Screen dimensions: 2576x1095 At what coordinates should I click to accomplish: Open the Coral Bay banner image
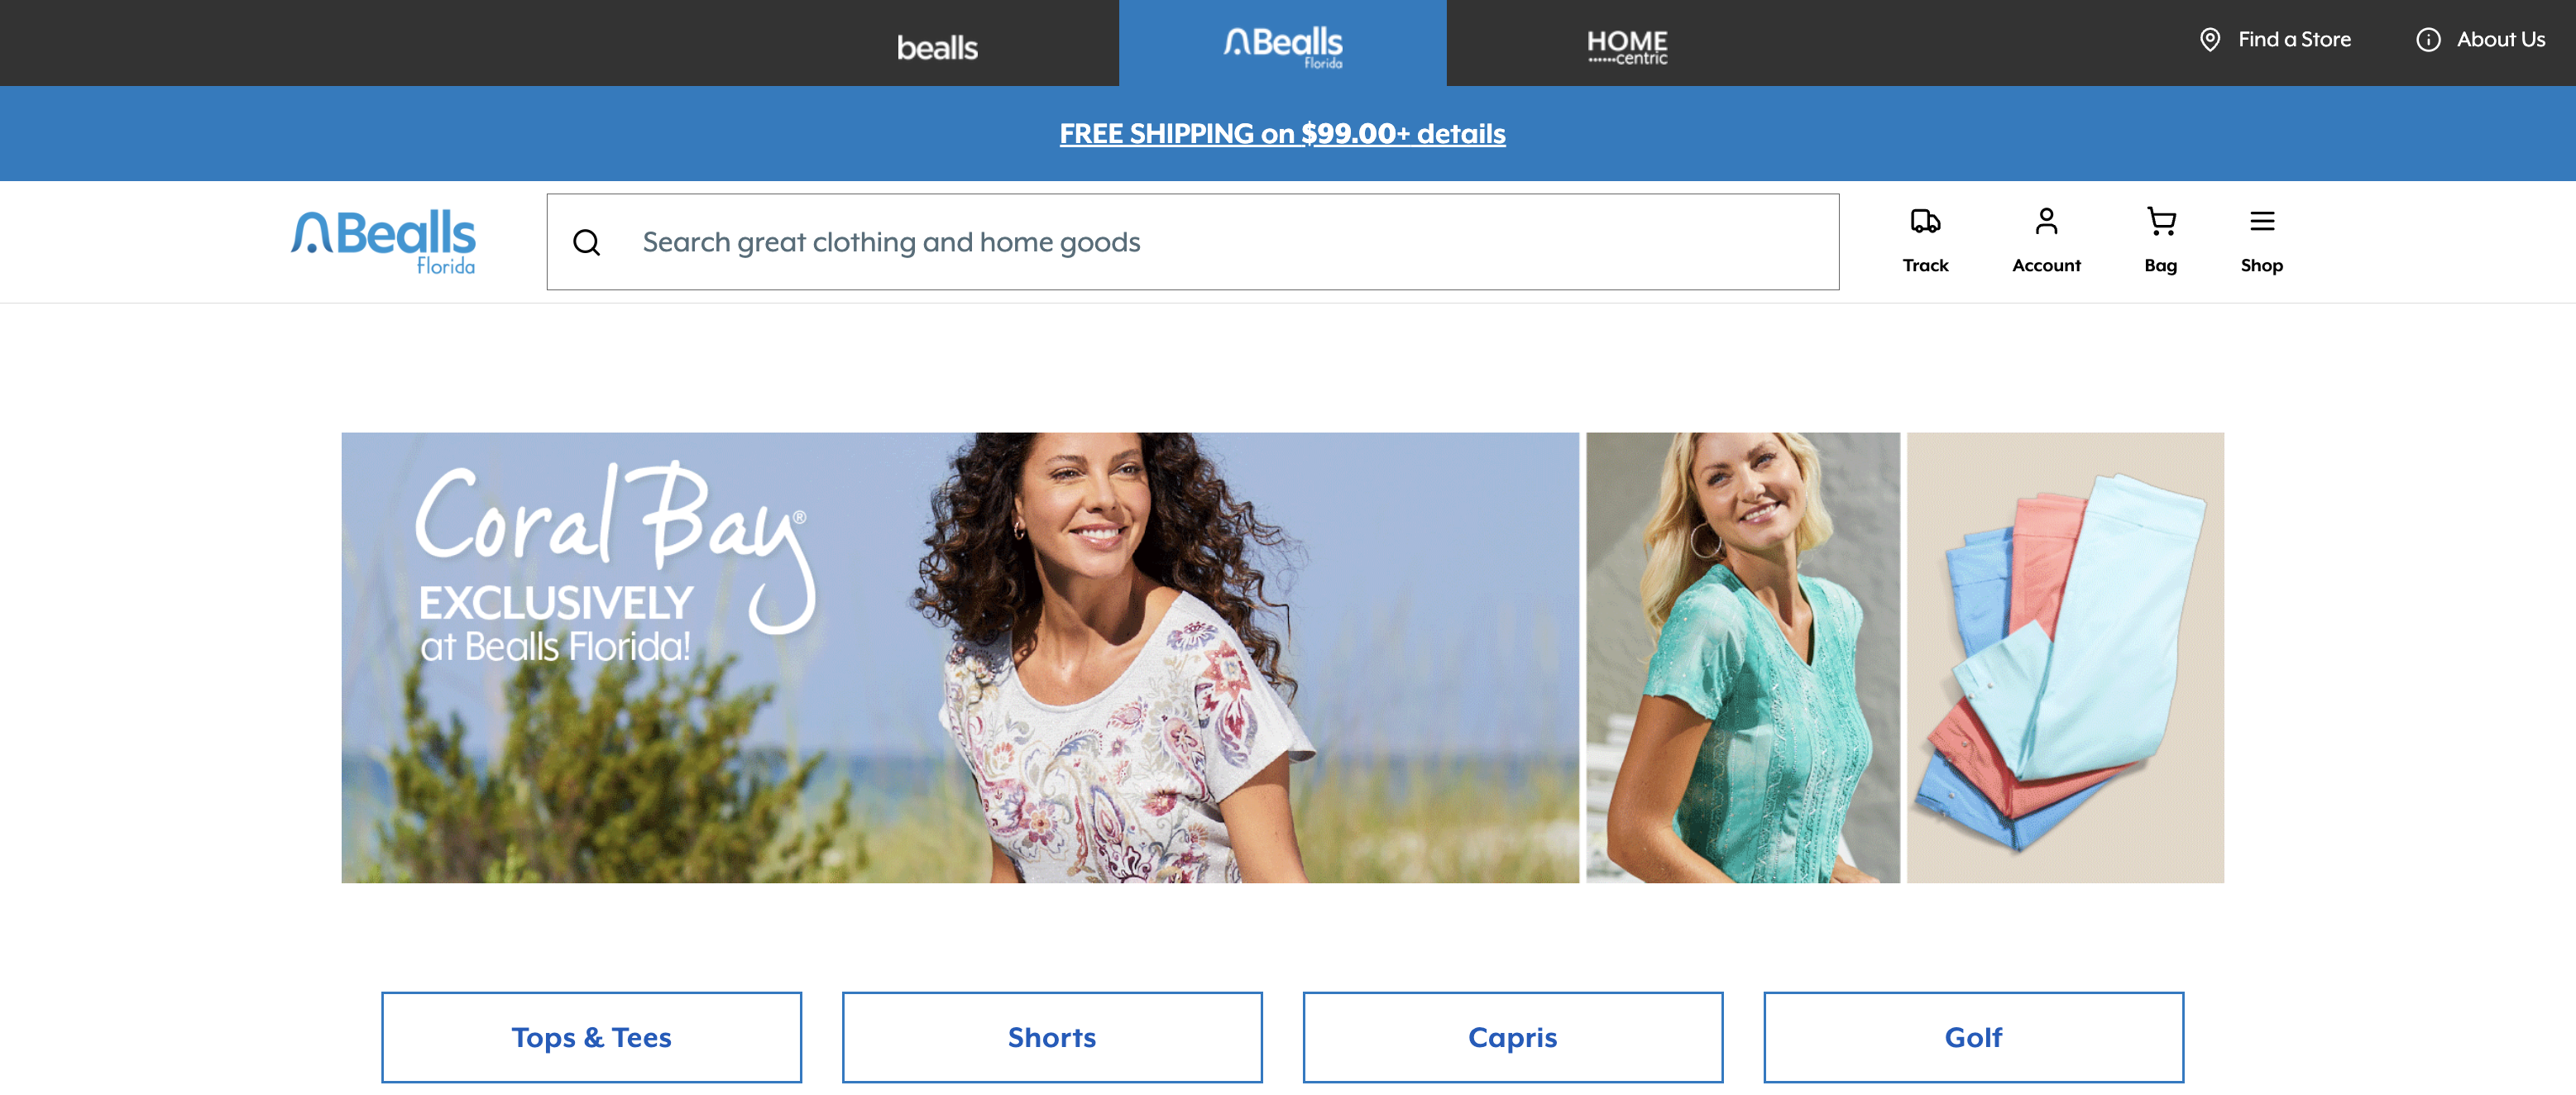pos(960,657)
